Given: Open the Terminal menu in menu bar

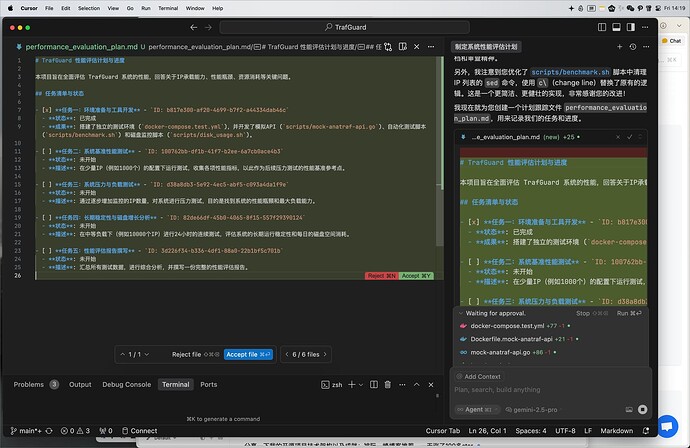Looking at the screenshot, I should point(168,8).
